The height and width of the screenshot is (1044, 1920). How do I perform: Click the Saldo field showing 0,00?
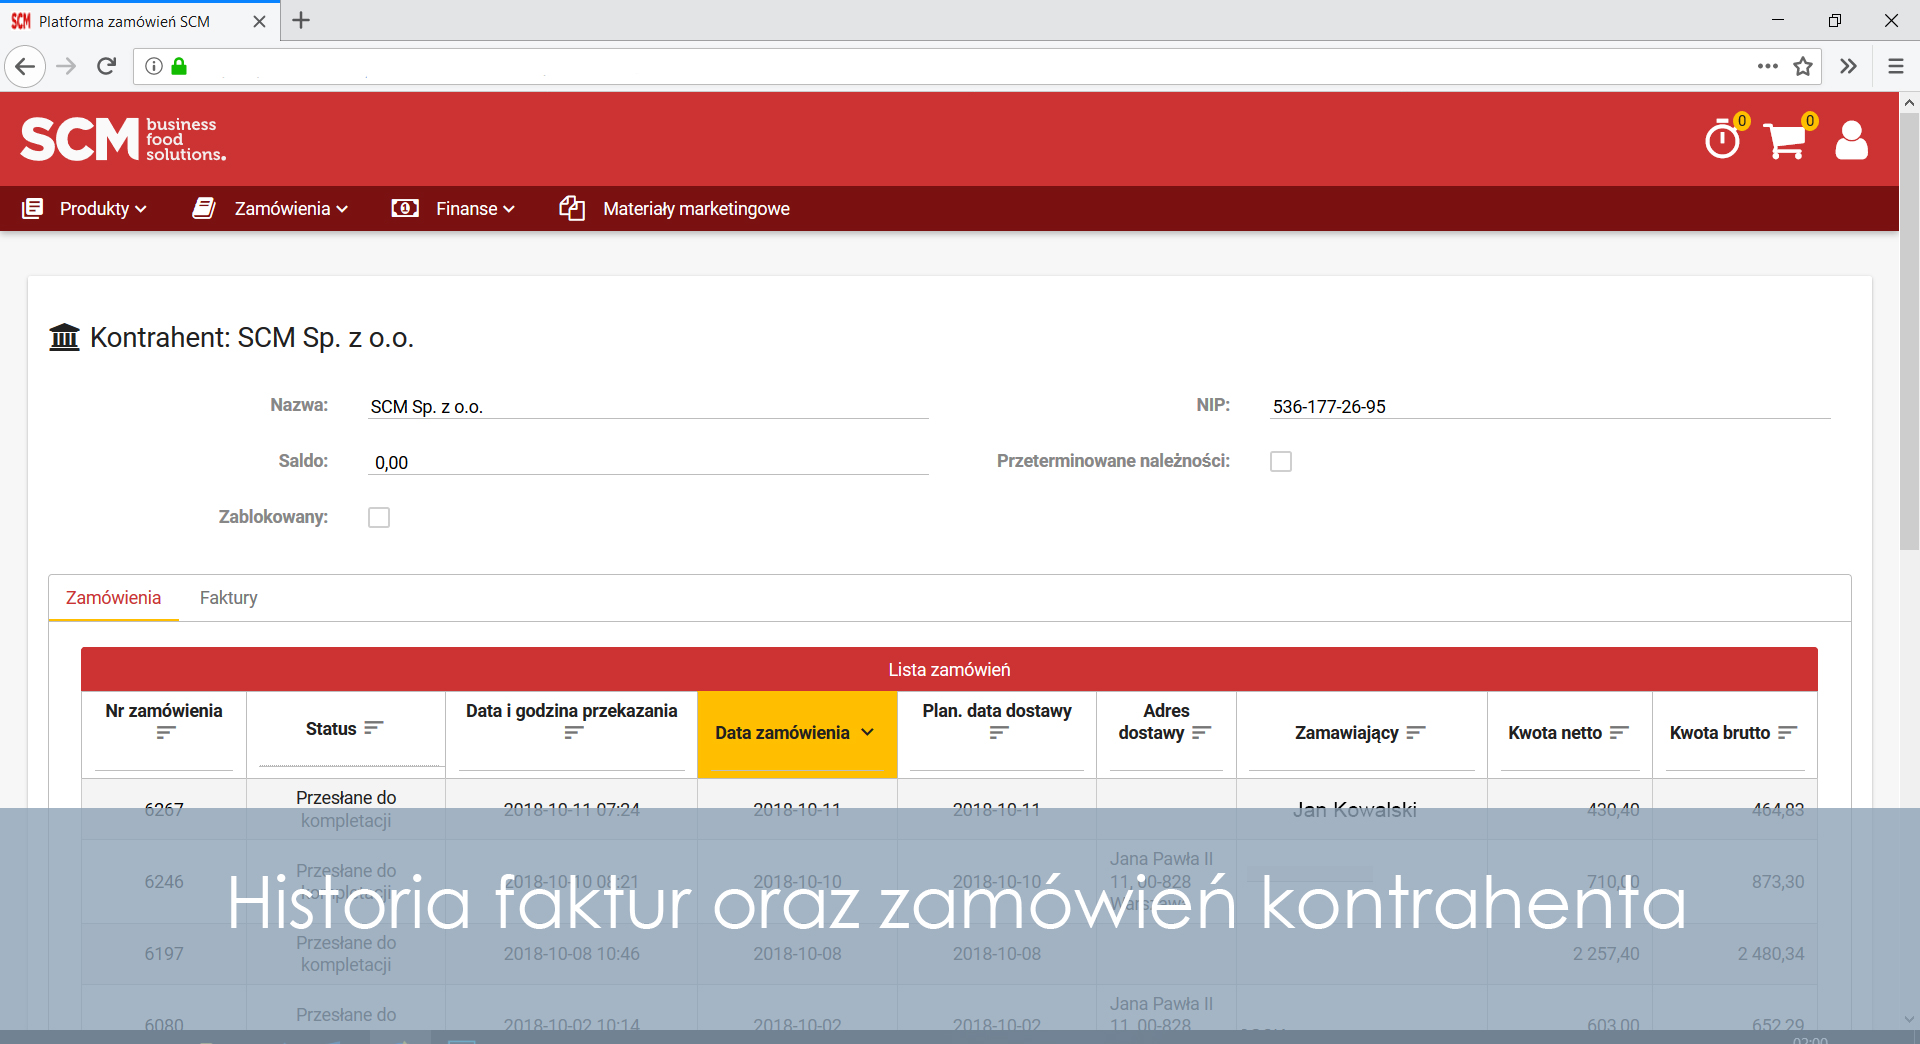pyautogui.click(x=648, y=462)
